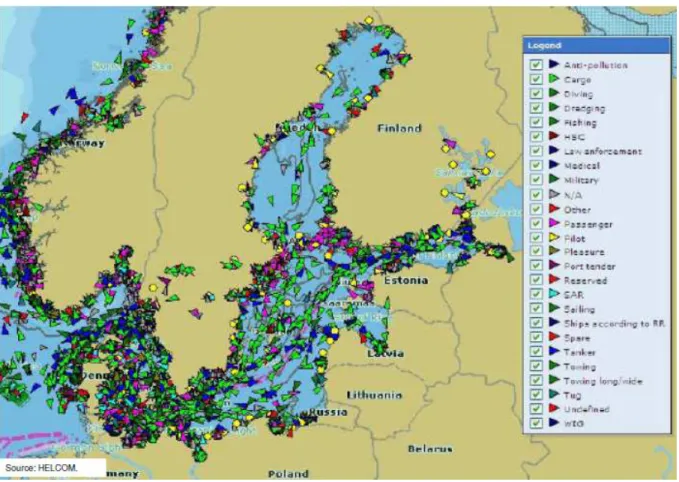The image size is (679, 482).
Task: Click the SAR cyan legend icon
Action: pyautogui.click(x=554, y=294)
